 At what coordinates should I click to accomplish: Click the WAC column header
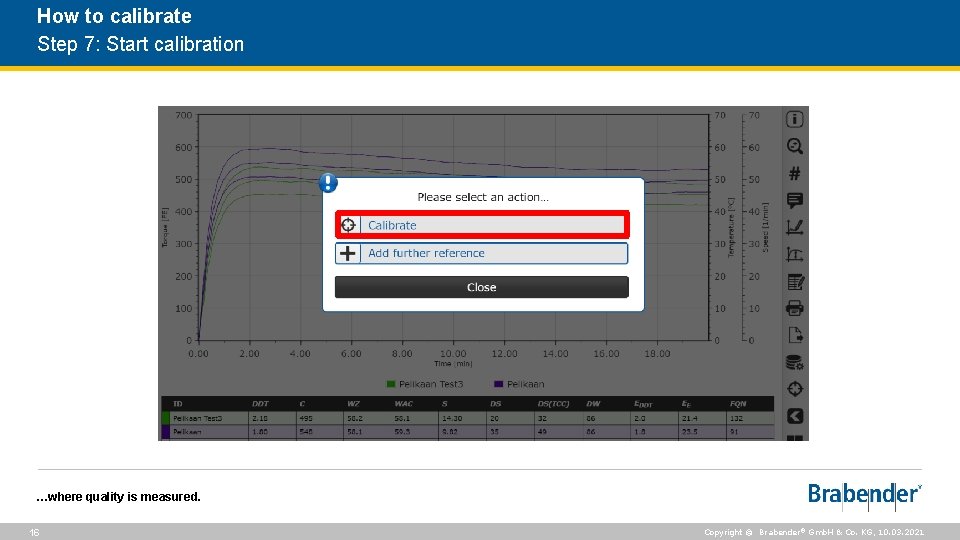click(x=403, y=403)
